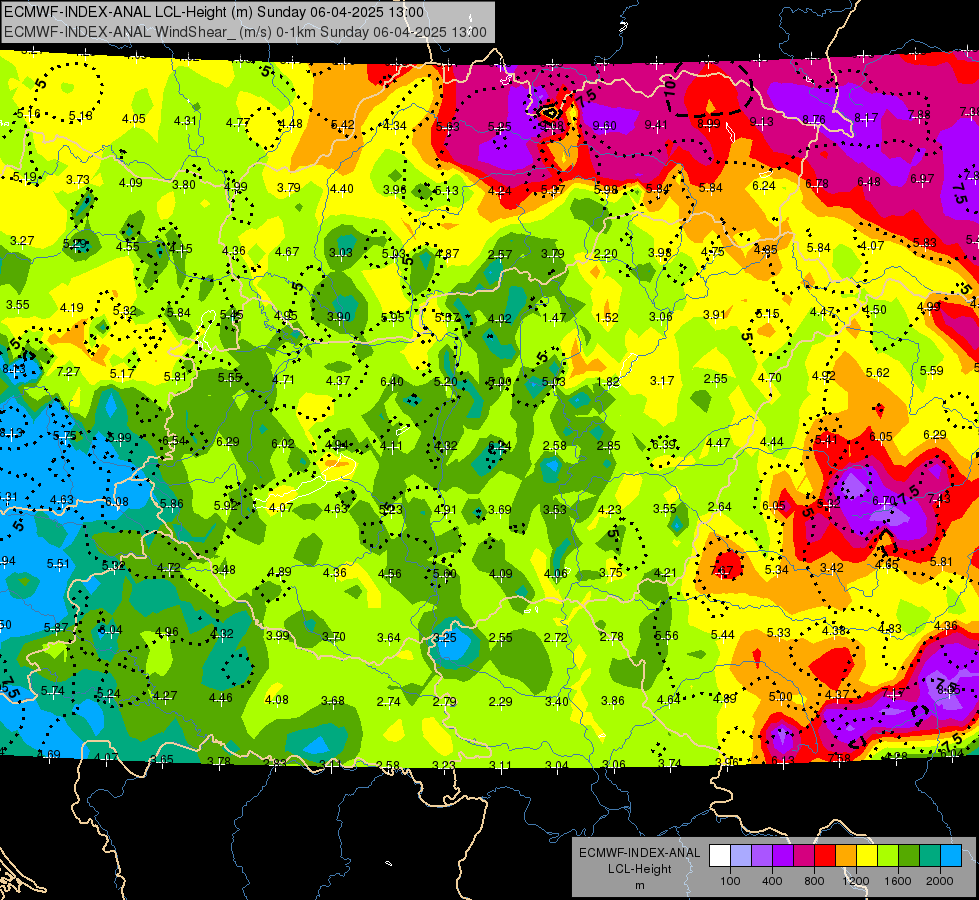Click wind shear value 1.47

[x=554, y=318]
